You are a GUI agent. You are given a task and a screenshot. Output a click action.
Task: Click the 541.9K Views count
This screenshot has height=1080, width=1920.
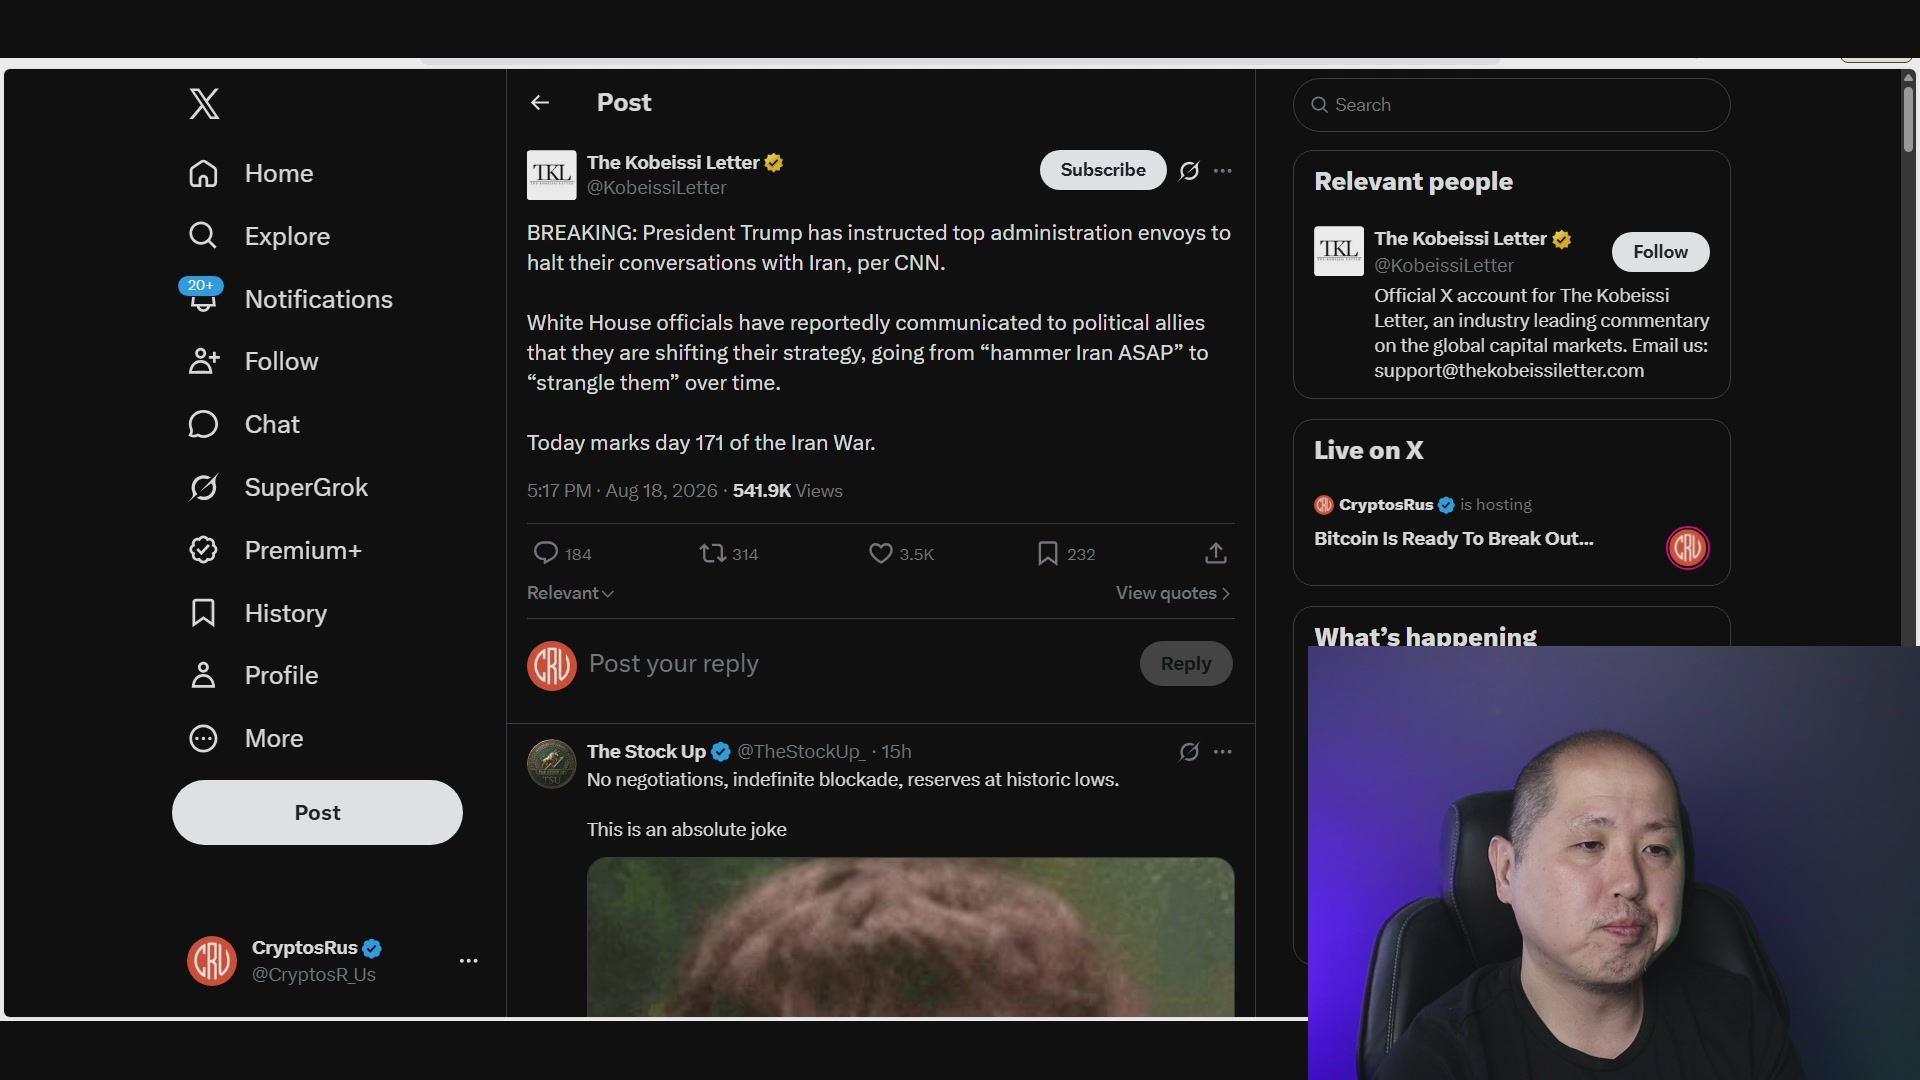[787, 491]
